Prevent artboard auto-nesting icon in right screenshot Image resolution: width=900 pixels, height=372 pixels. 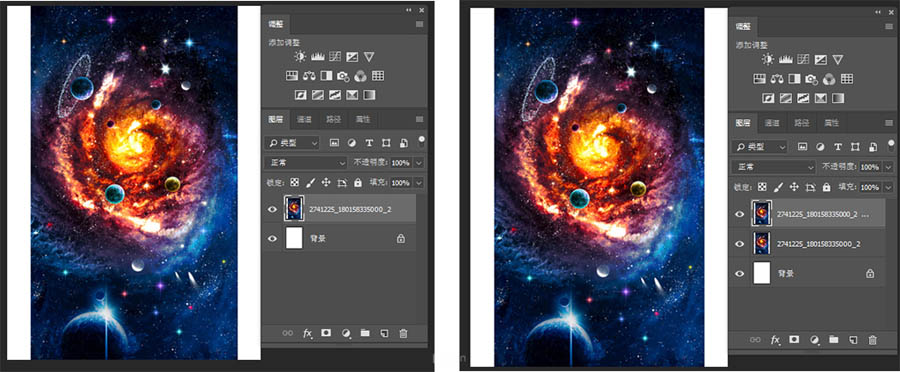810,187
